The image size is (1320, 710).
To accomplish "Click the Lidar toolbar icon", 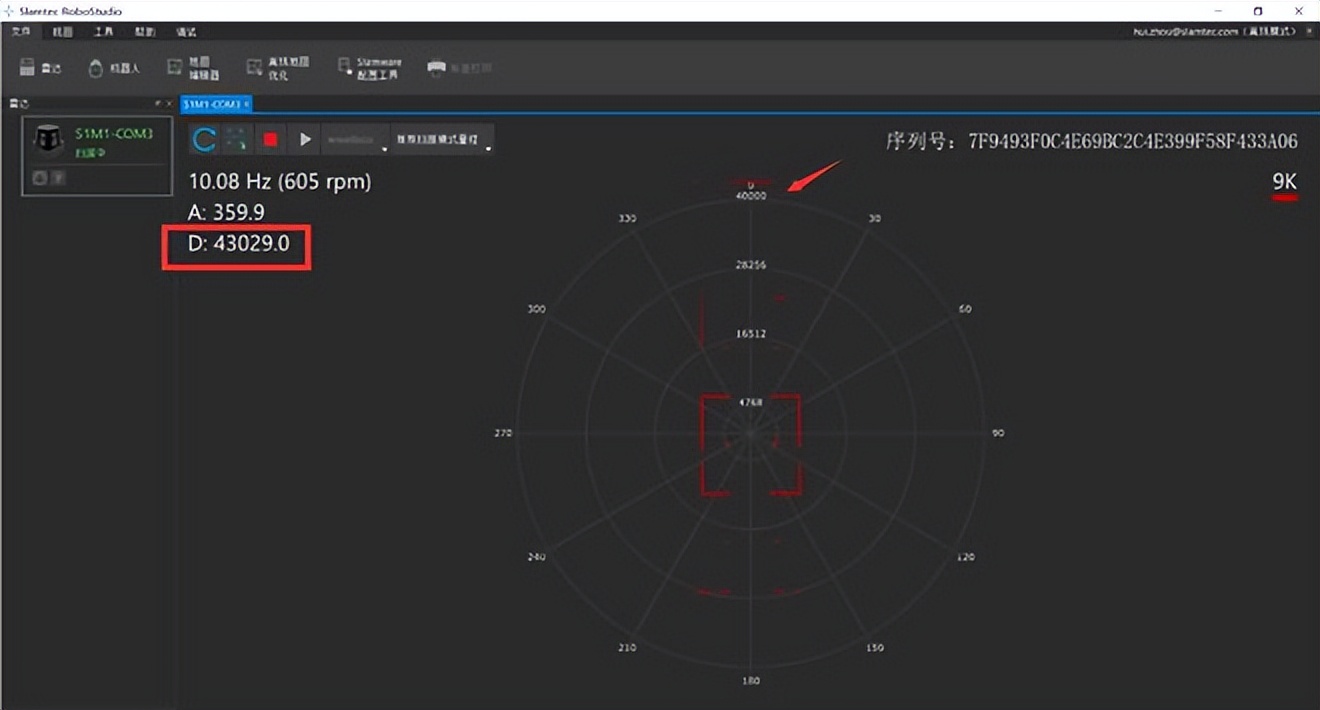I will tap(40, 68).
